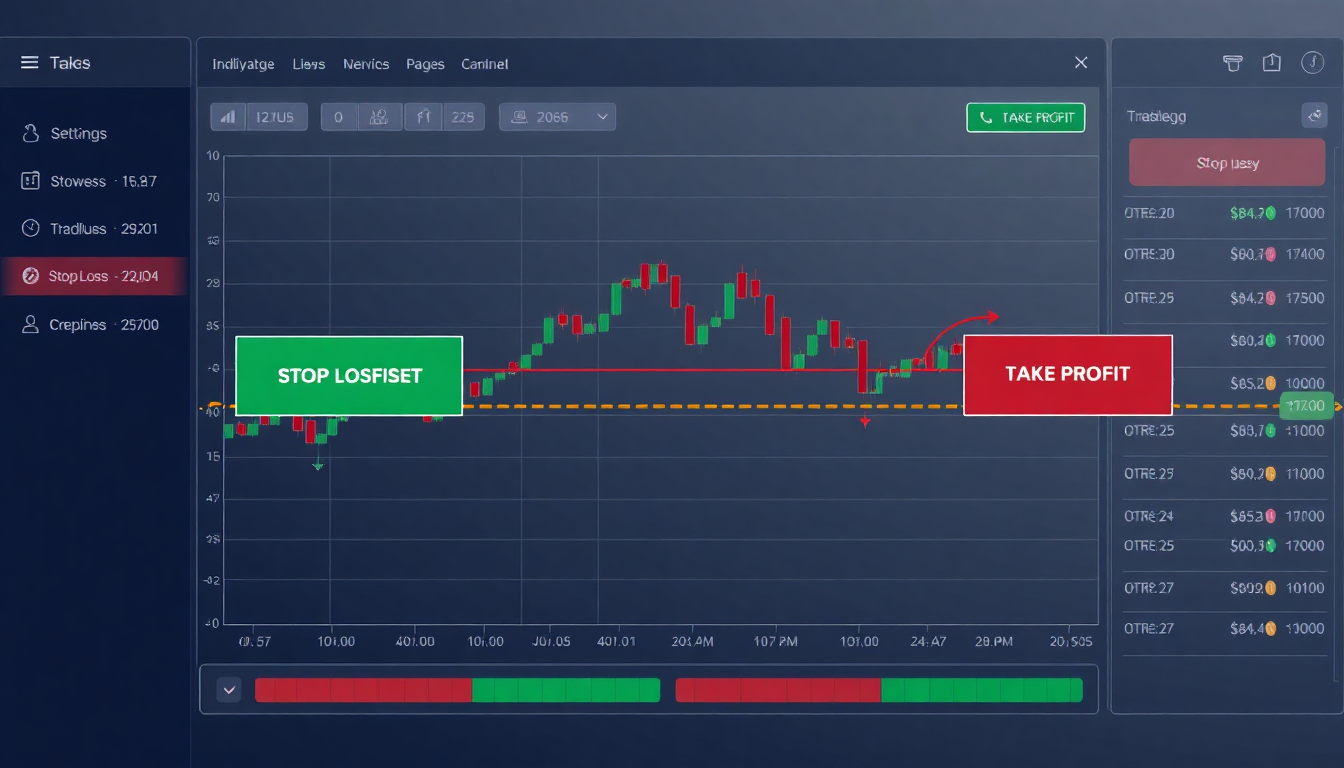Select the OTRE:20 row label

pyautogui.click(x=1149, y=213)
